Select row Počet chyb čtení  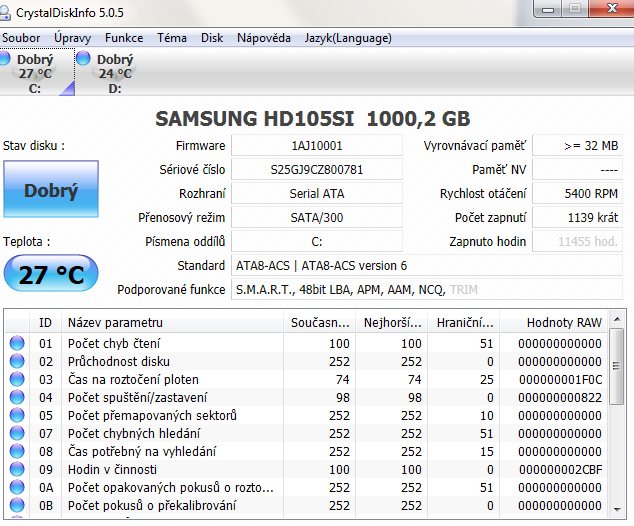(x=306, y=343)
